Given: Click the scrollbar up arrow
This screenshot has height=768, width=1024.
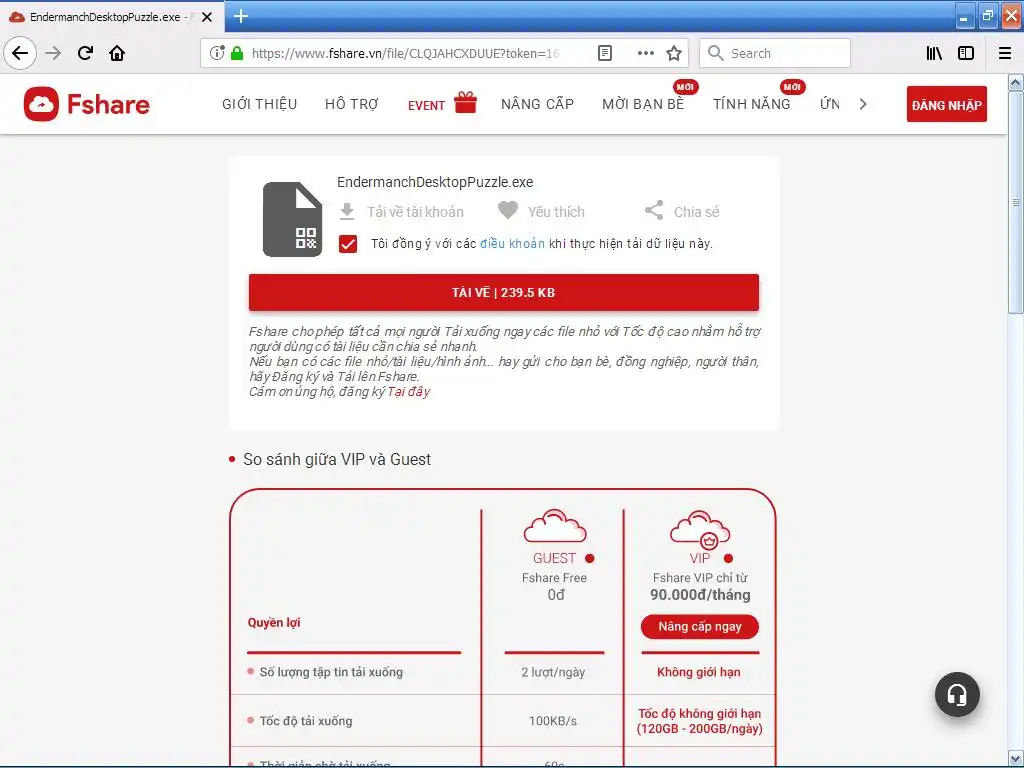Looking at the screenshot, I should [x=1016, y=82].
